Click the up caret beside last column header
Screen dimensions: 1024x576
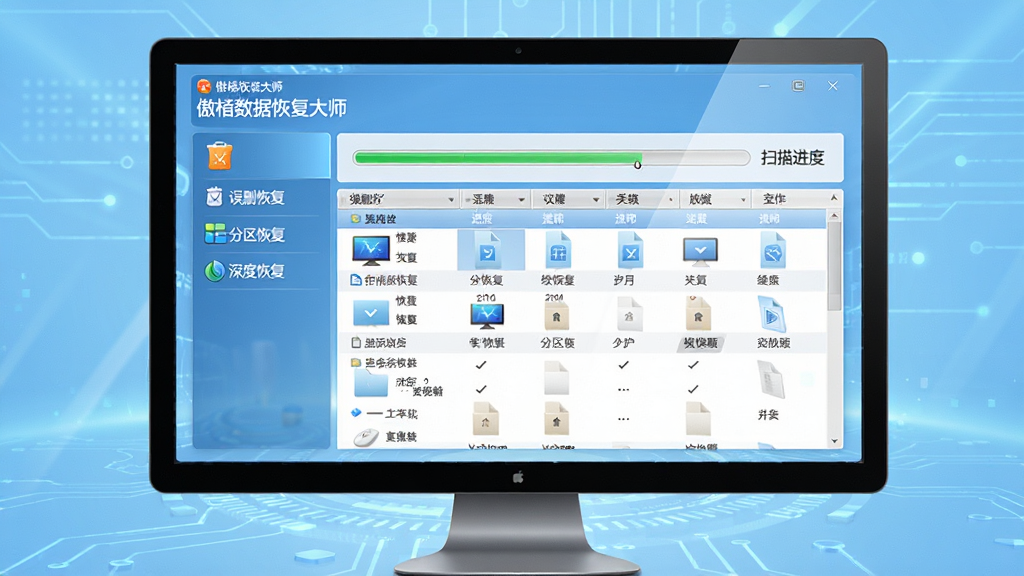coord(833,198)
